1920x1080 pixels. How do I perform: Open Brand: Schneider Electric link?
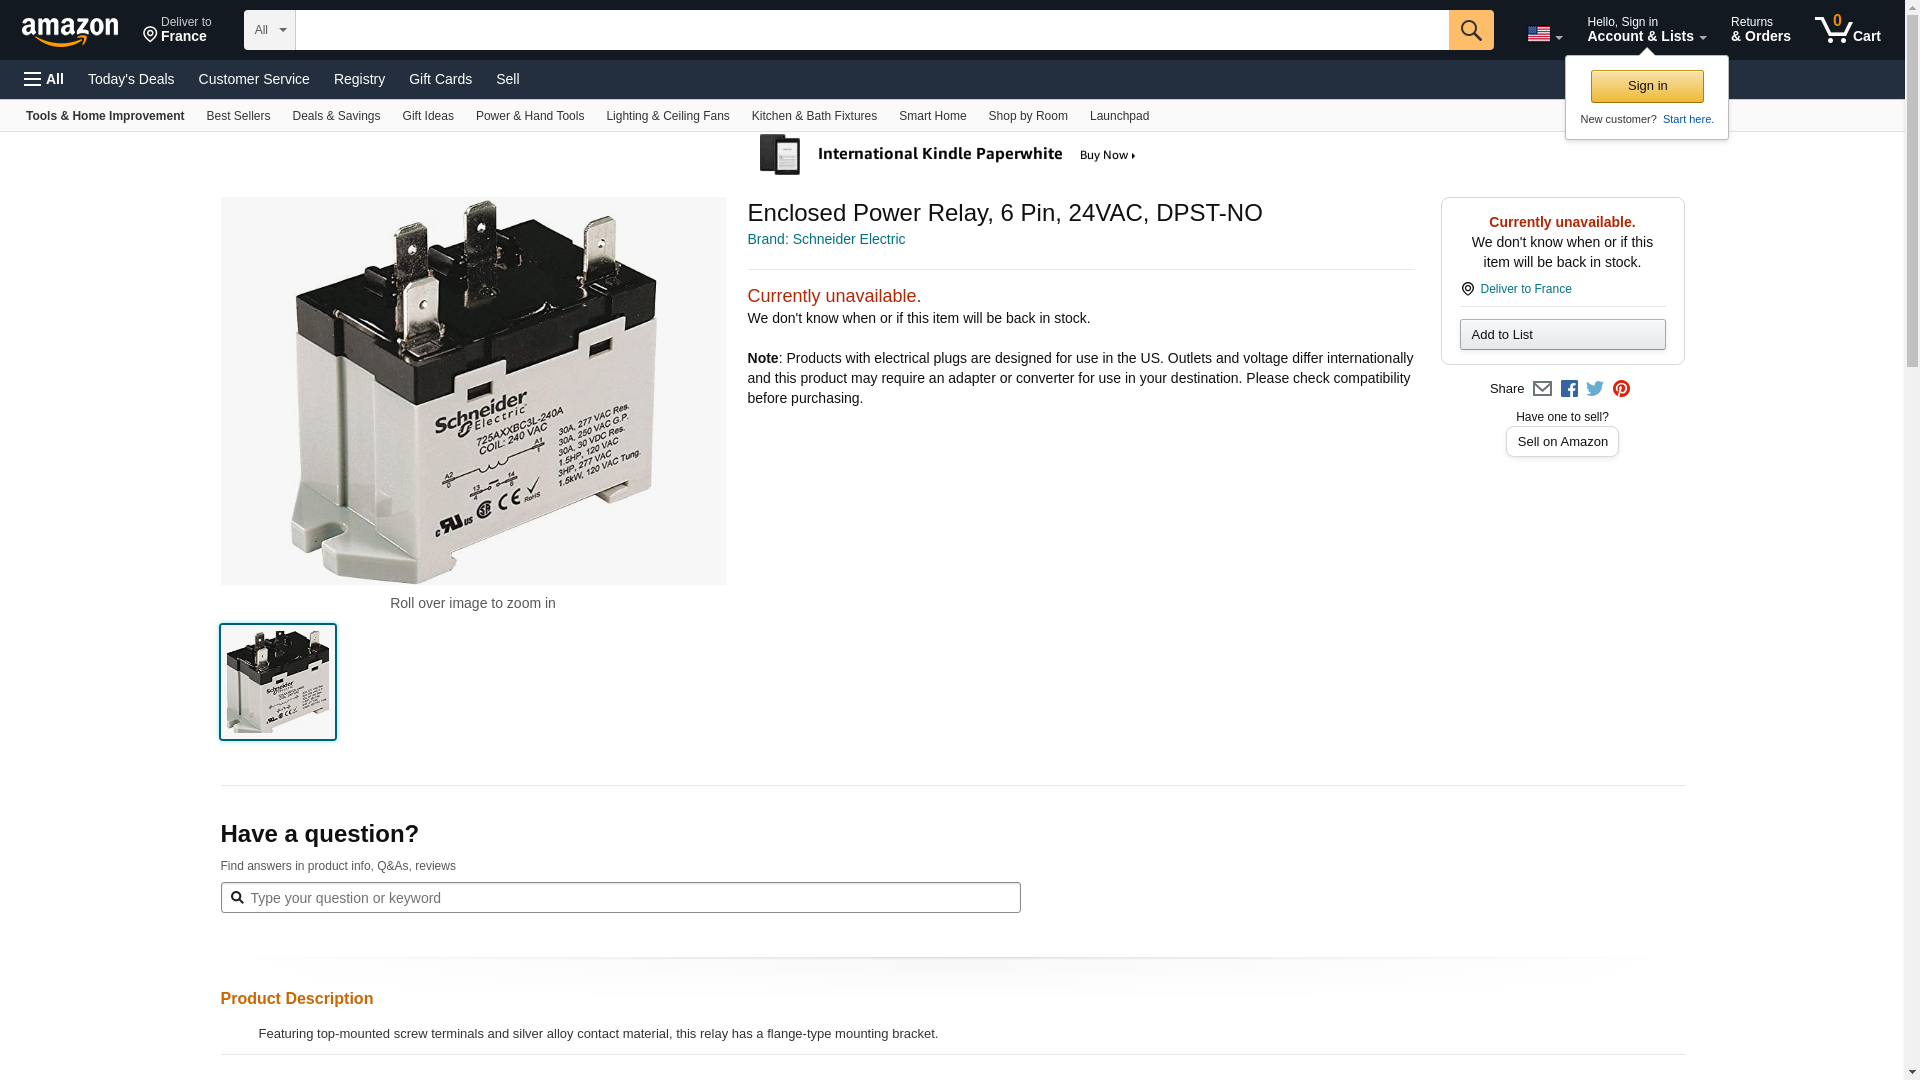pyautogui.click(x=826, y=239)
